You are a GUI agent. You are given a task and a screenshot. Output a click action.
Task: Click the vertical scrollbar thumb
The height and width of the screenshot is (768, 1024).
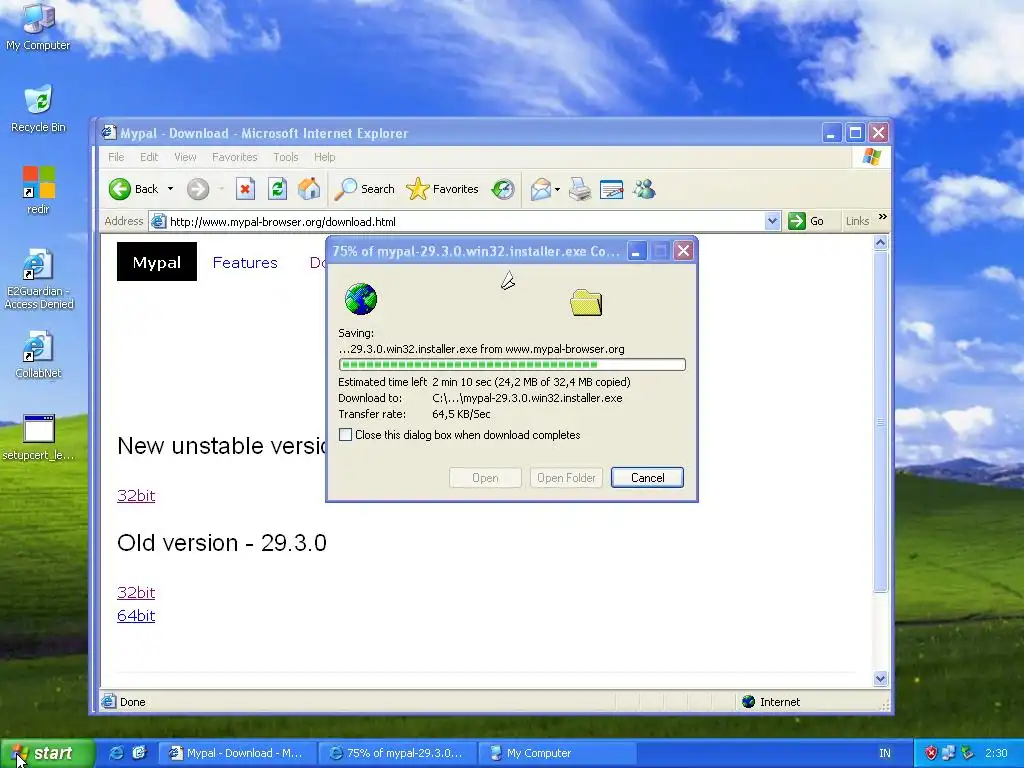tap(880, 422)
